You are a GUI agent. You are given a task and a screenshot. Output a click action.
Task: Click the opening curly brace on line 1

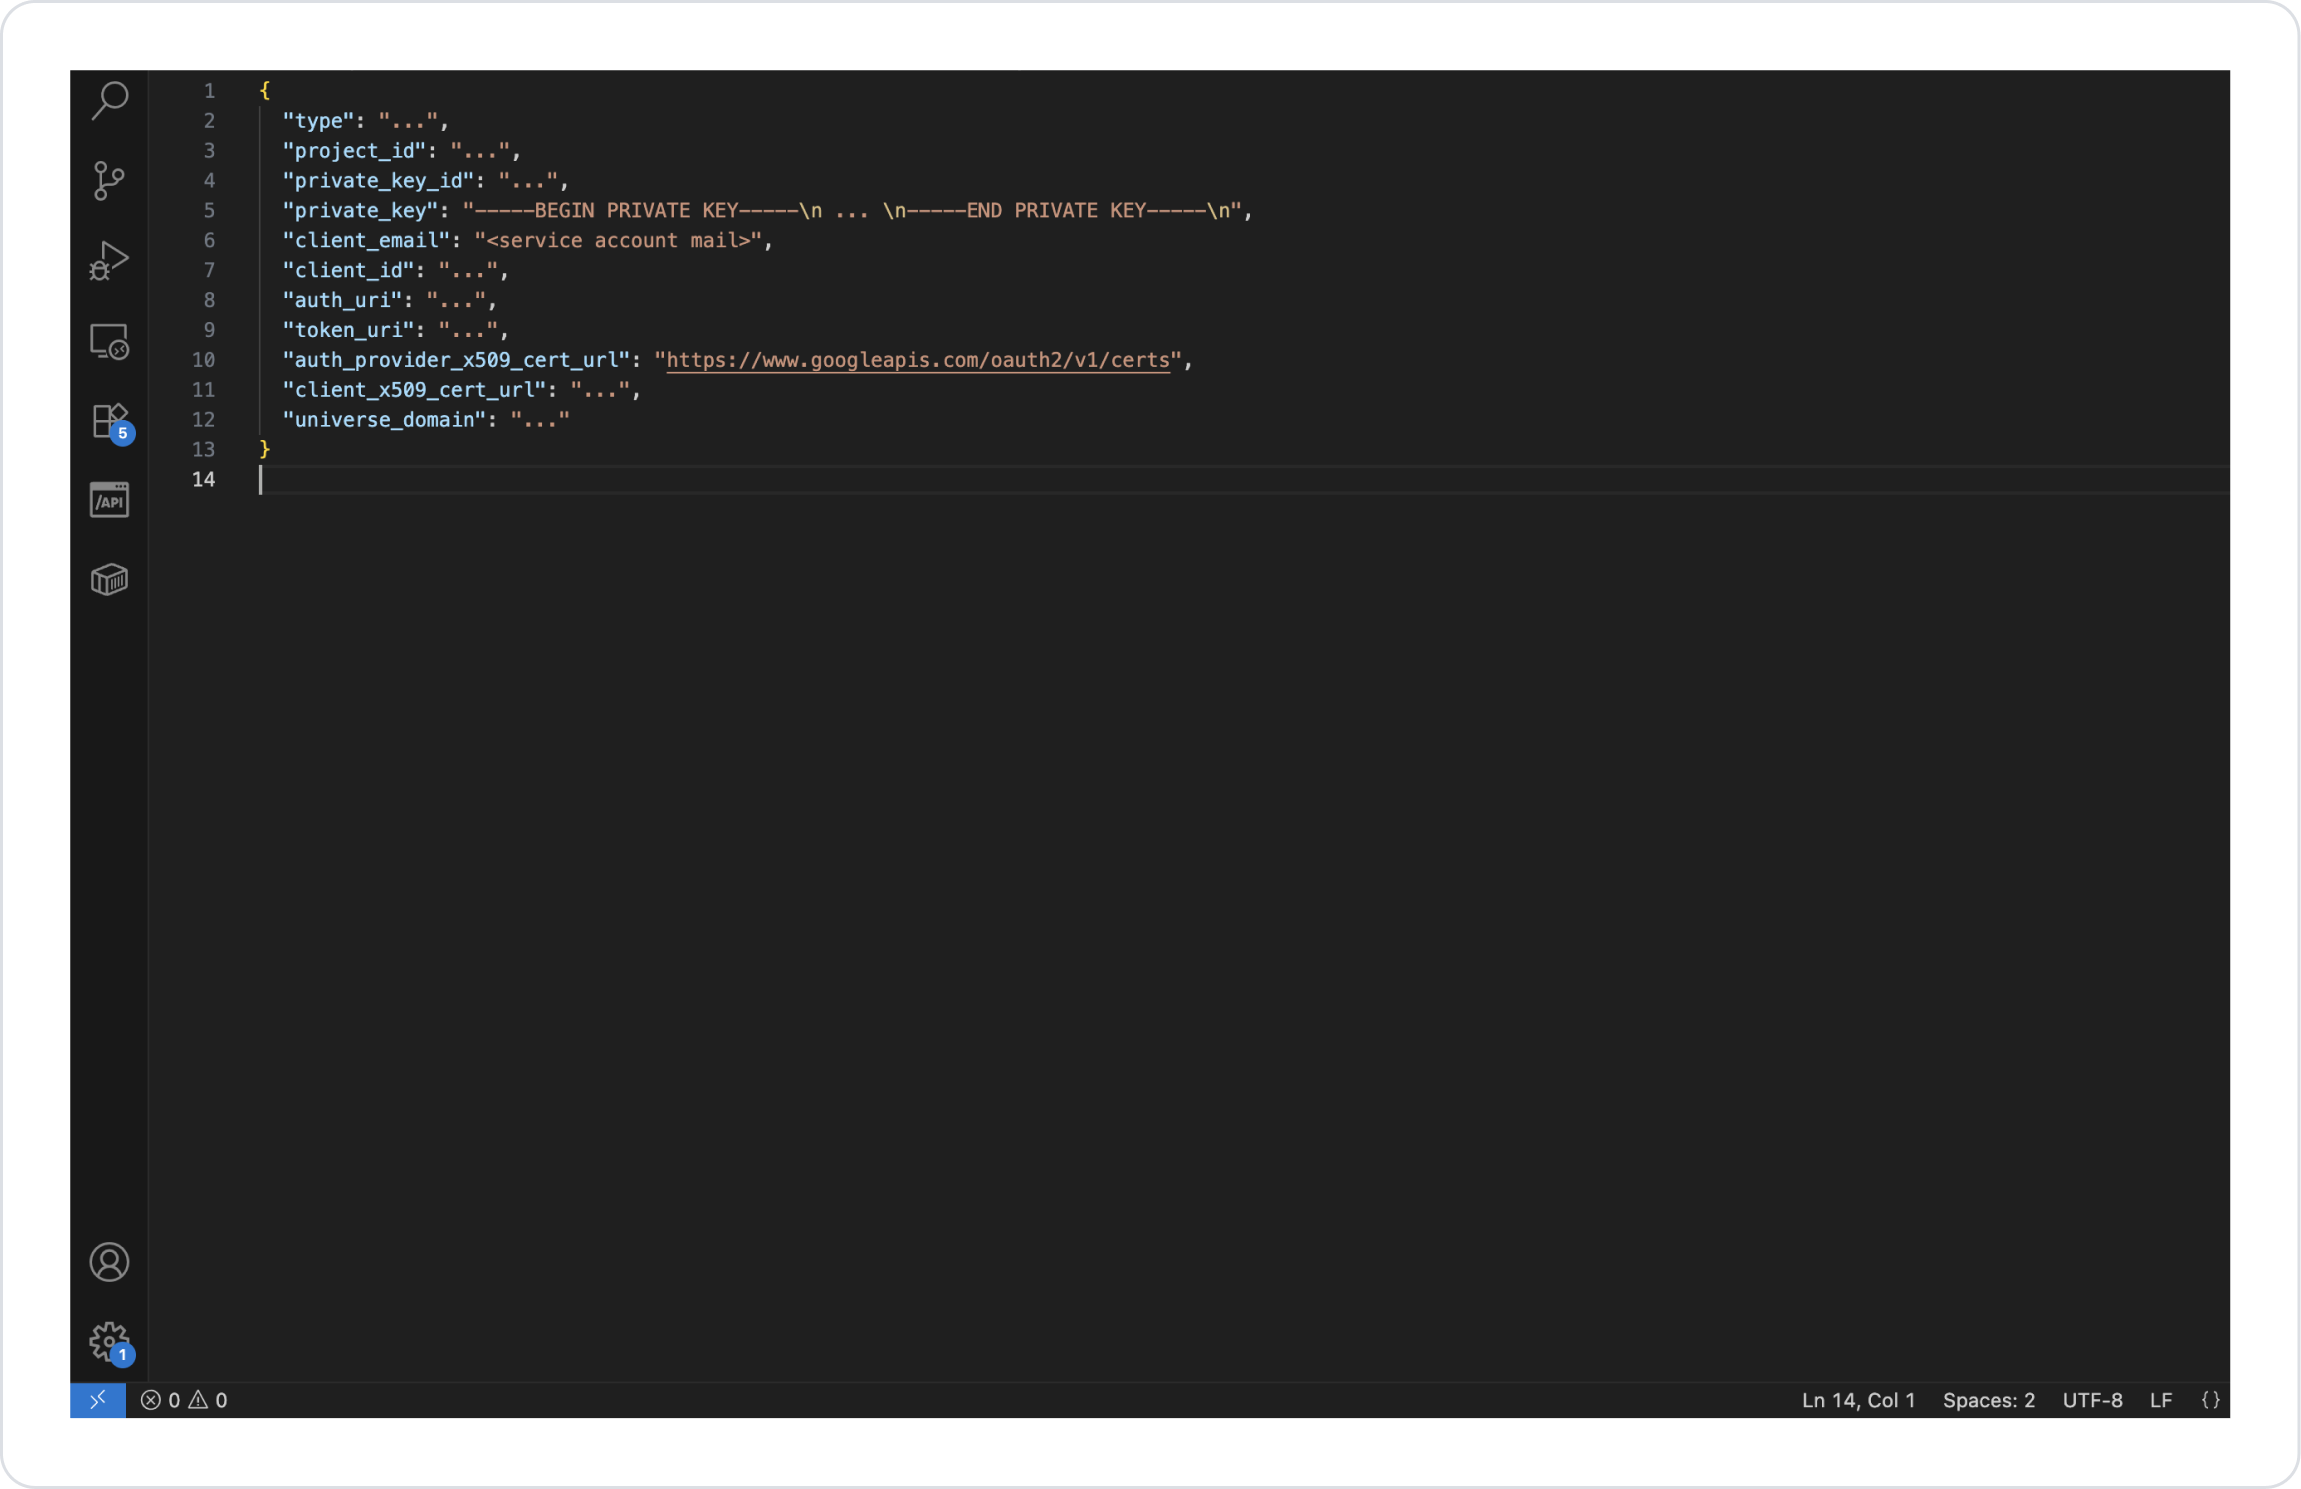264,91
